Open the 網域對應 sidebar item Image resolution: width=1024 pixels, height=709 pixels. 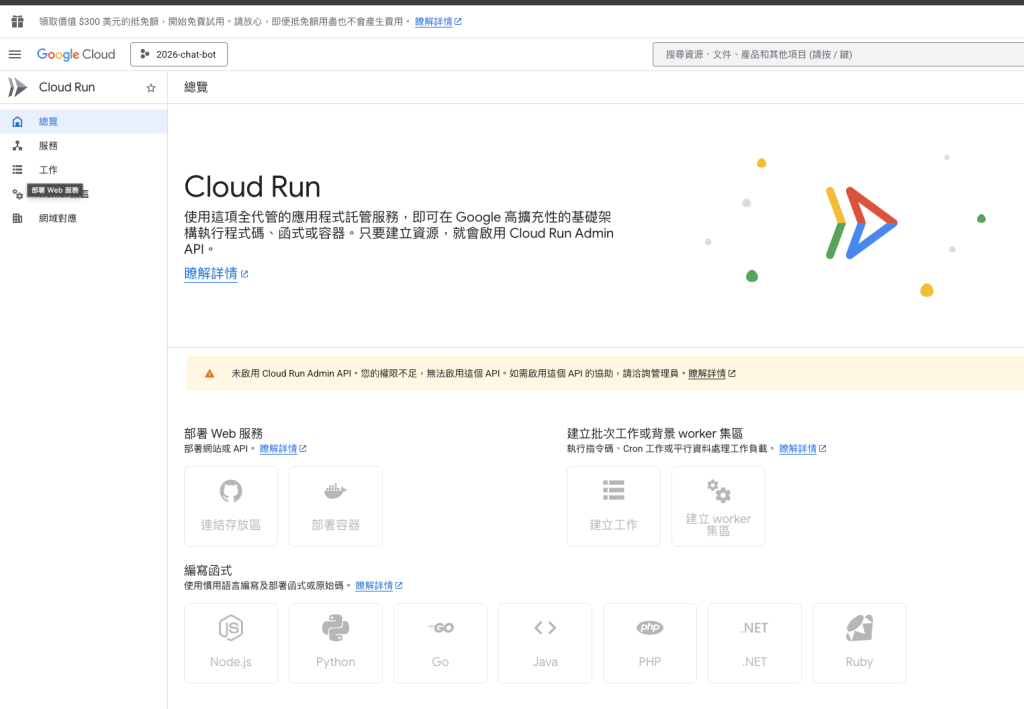pyautogui.click(x=84, y=218)
